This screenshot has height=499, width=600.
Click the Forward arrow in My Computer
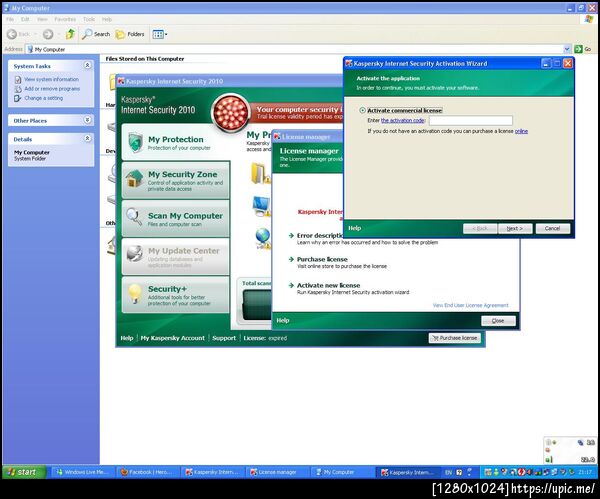tap(48, 34)
